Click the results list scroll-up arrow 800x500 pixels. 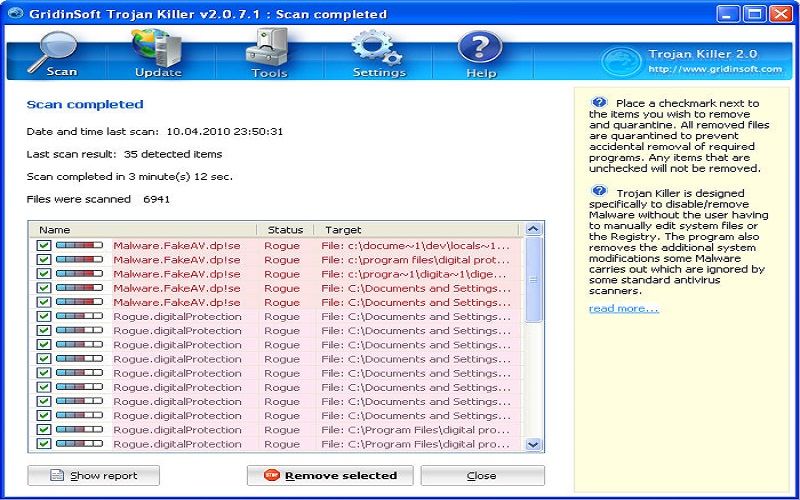tap(533, 229)
